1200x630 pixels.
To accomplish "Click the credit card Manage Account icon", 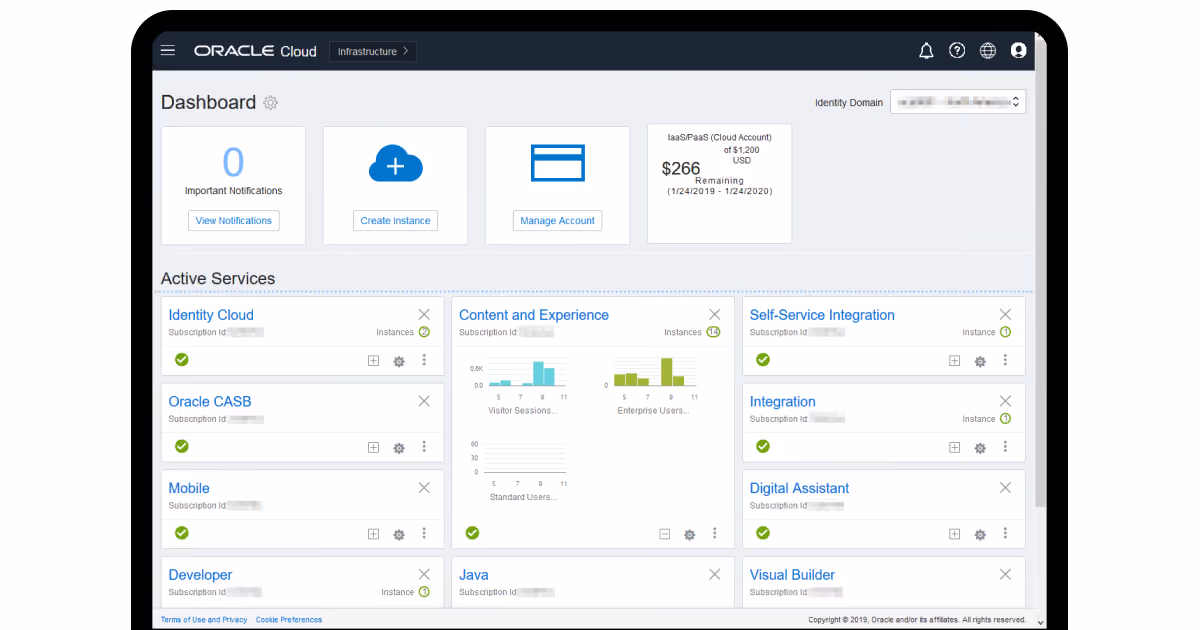I will [558, 163].
